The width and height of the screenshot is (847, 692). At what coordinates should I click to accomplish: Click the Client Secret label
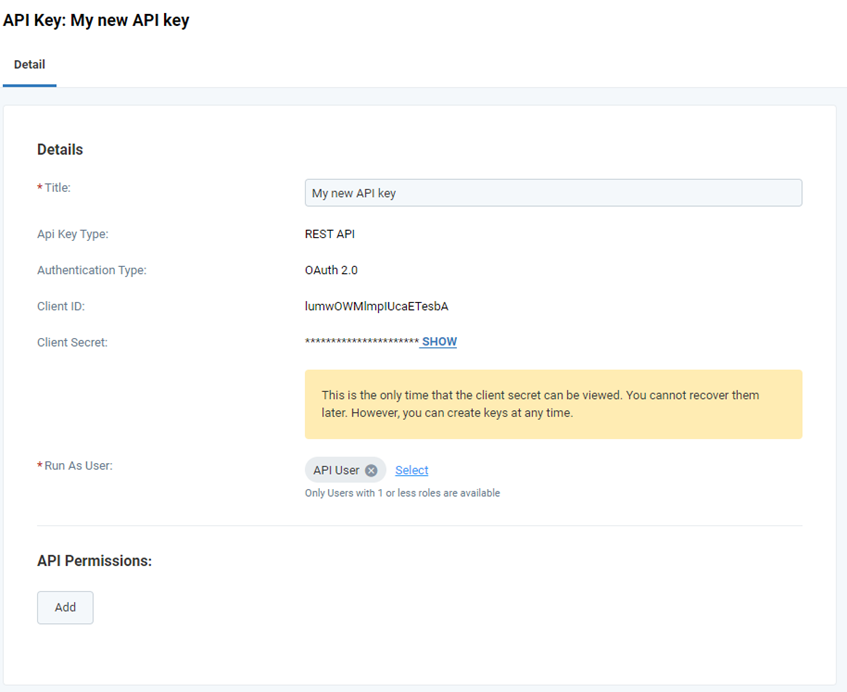pyautogui.click(x=72, y=342)
